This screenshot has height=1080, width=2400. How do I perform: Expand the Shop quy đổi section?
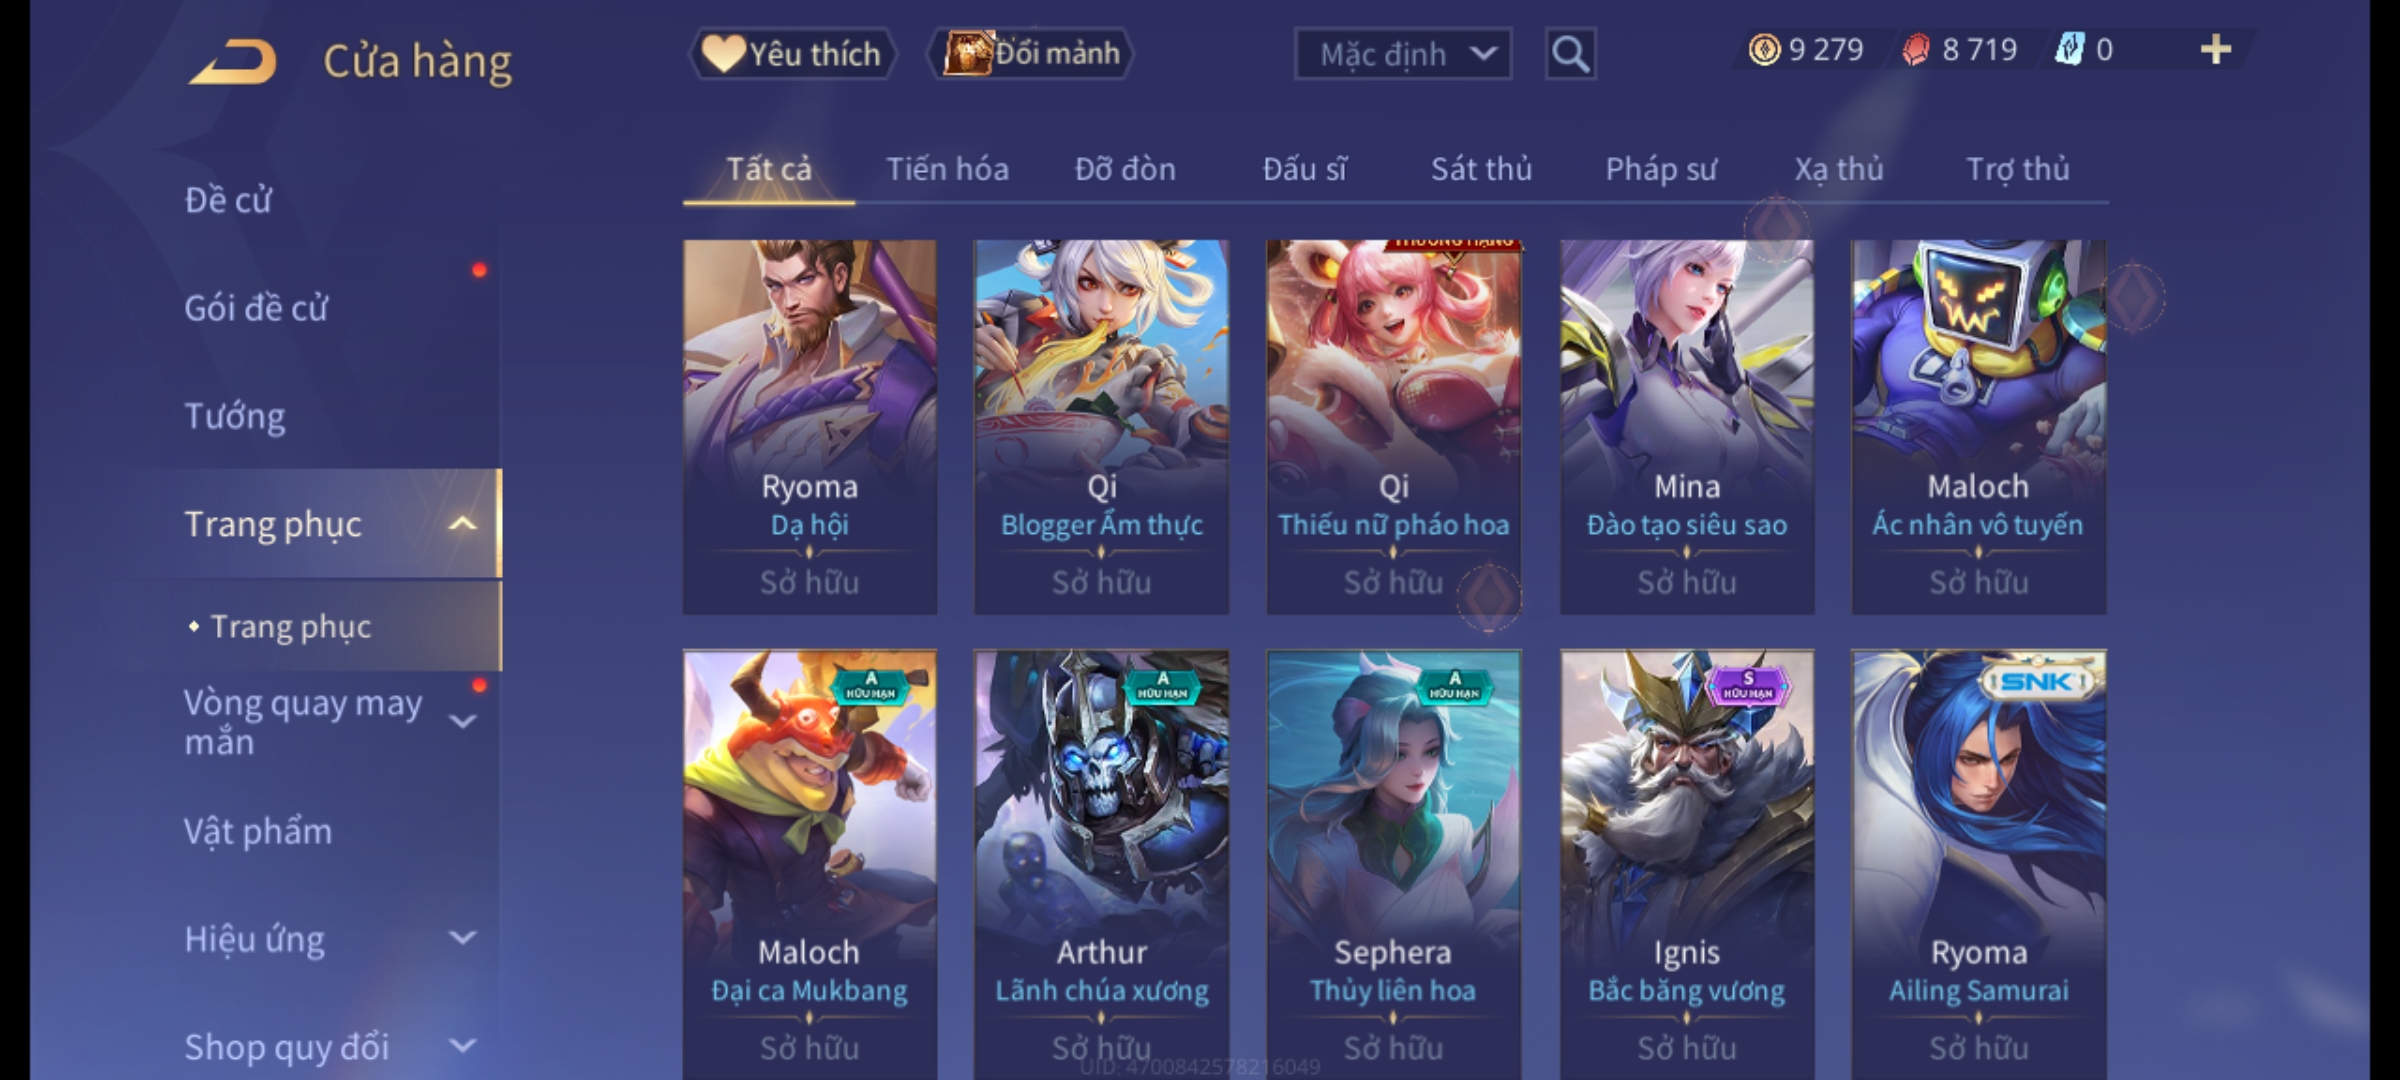pyautogui.click(x=462, y=1046)
